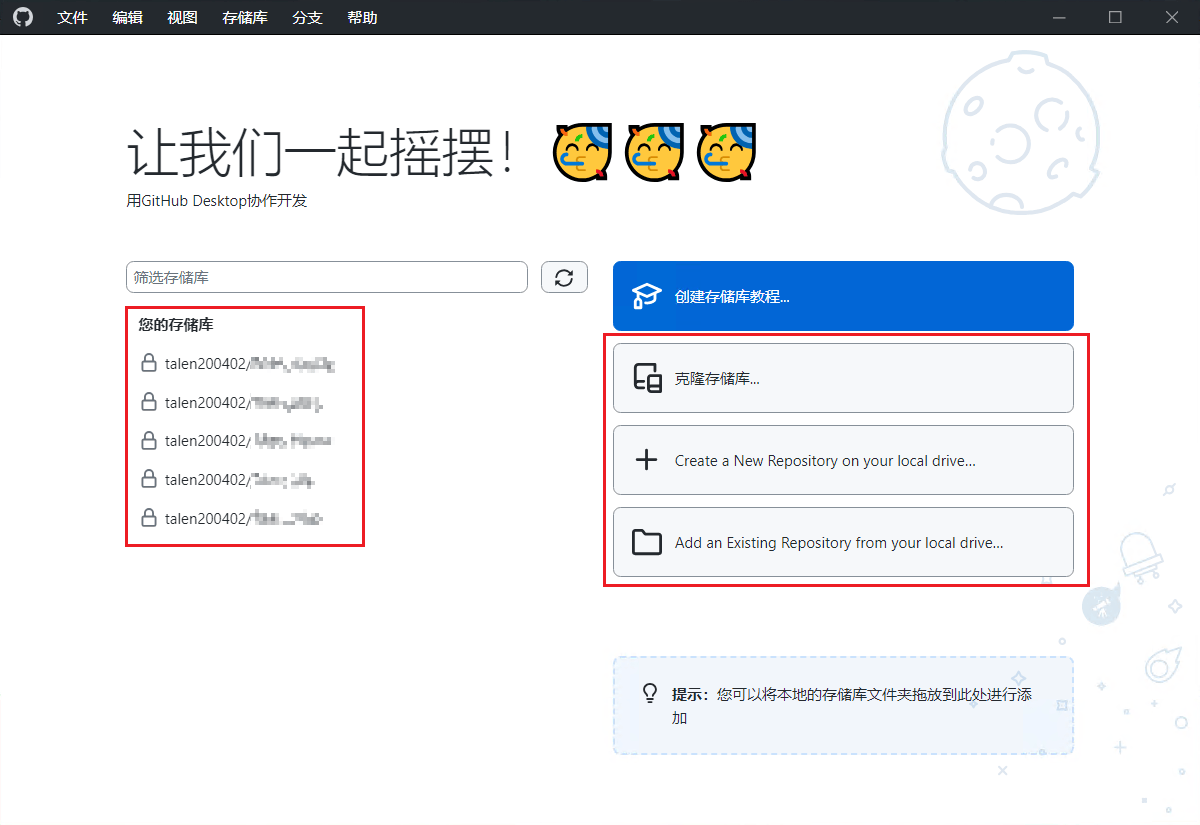
Task: Select the third talen200402 repository entry
Action: pos(240,441)
